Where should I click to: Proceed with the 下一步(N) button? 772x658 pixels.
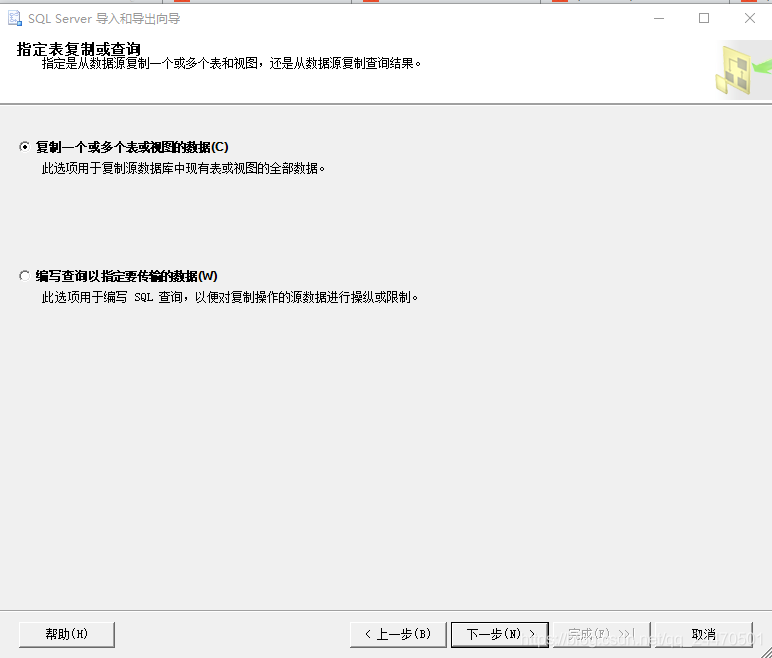499,634
